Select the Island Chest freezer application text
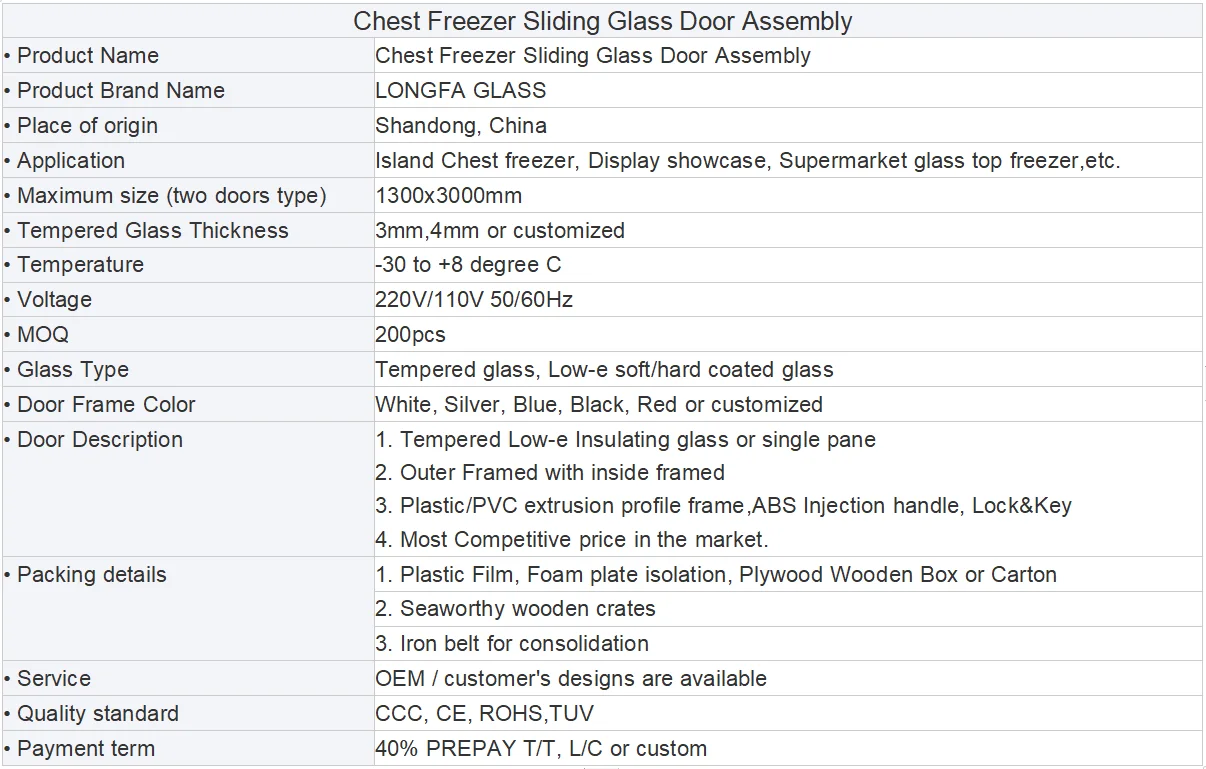The height and width of the screenshot is (769, 1206). (747, 160)
